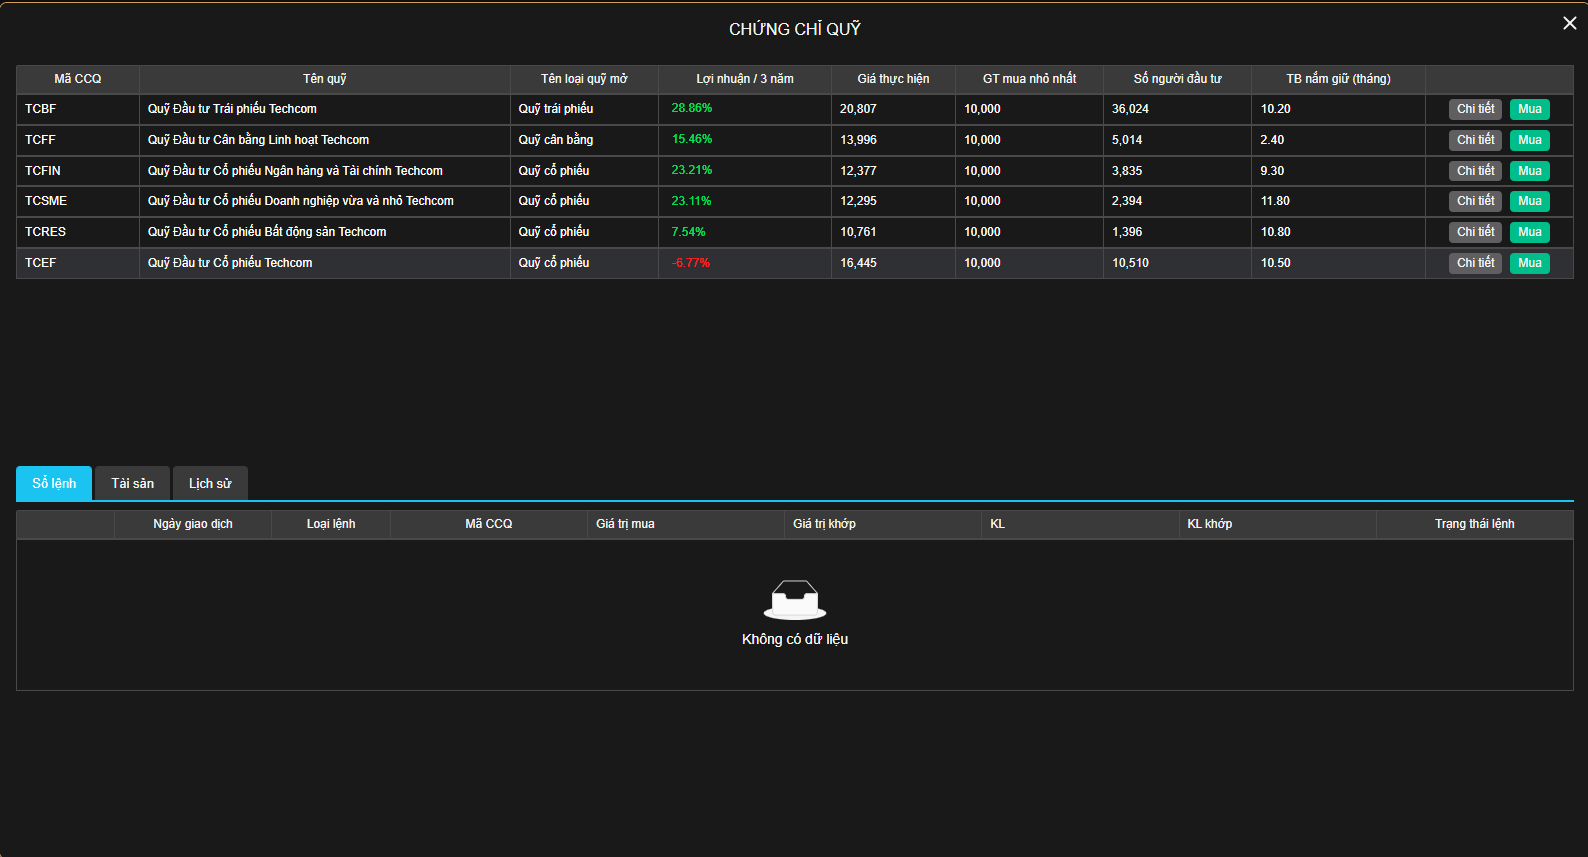The height and width of the screenshot is (857, 1588).
Task: Click the Giá thực hiện header
Action: tap(893, 79)
